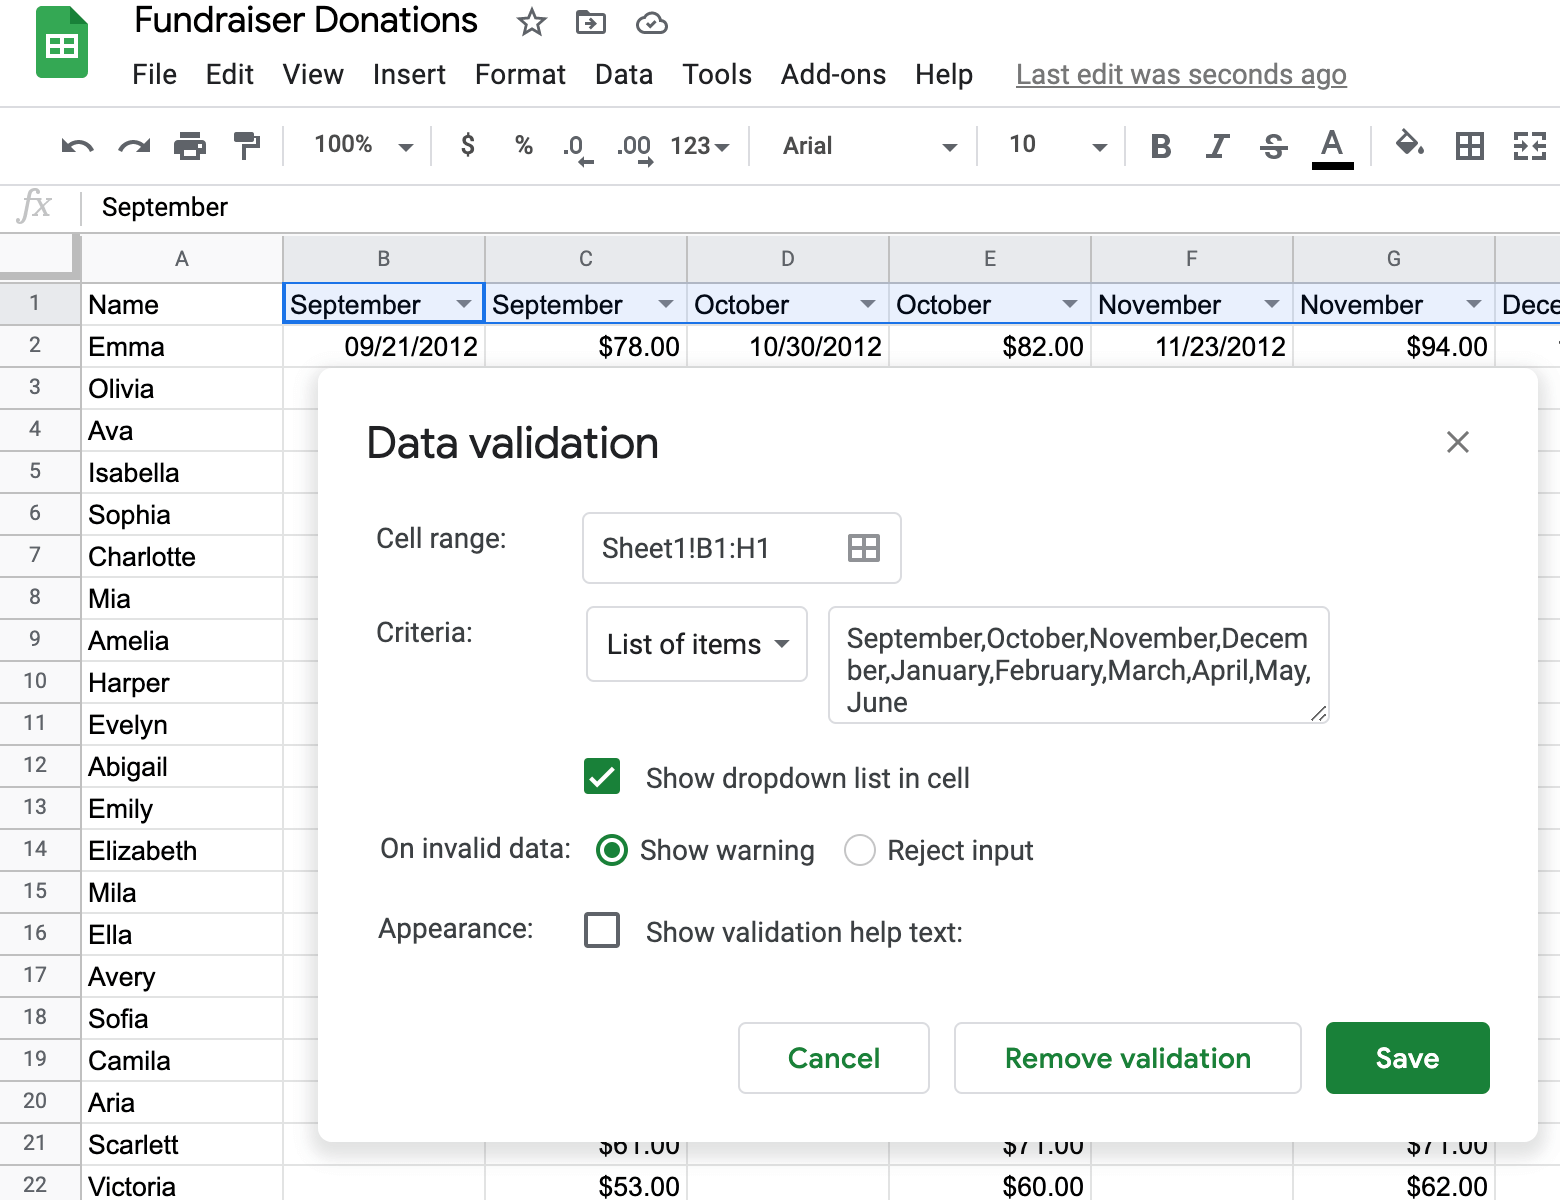Open the zoom level dropdown showing 100%
The image size is (1560, 1200).
[360, 145]
